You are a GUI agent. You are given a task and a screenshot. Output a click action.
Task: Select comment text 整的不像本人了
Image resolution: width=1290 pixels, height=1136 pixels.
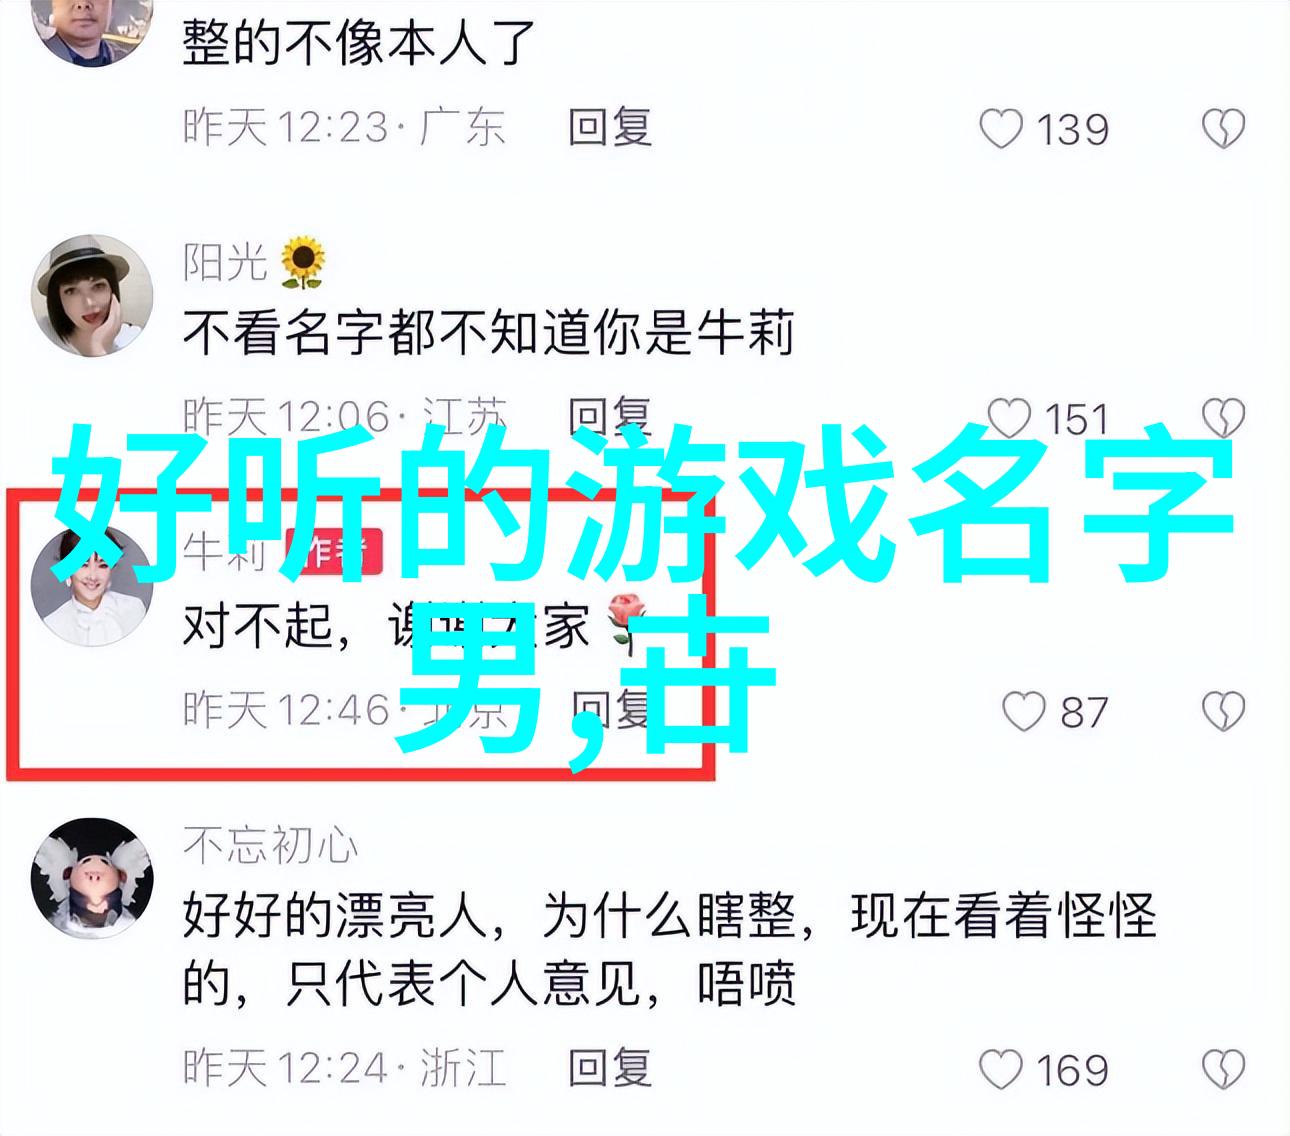(x=359, y=42)
